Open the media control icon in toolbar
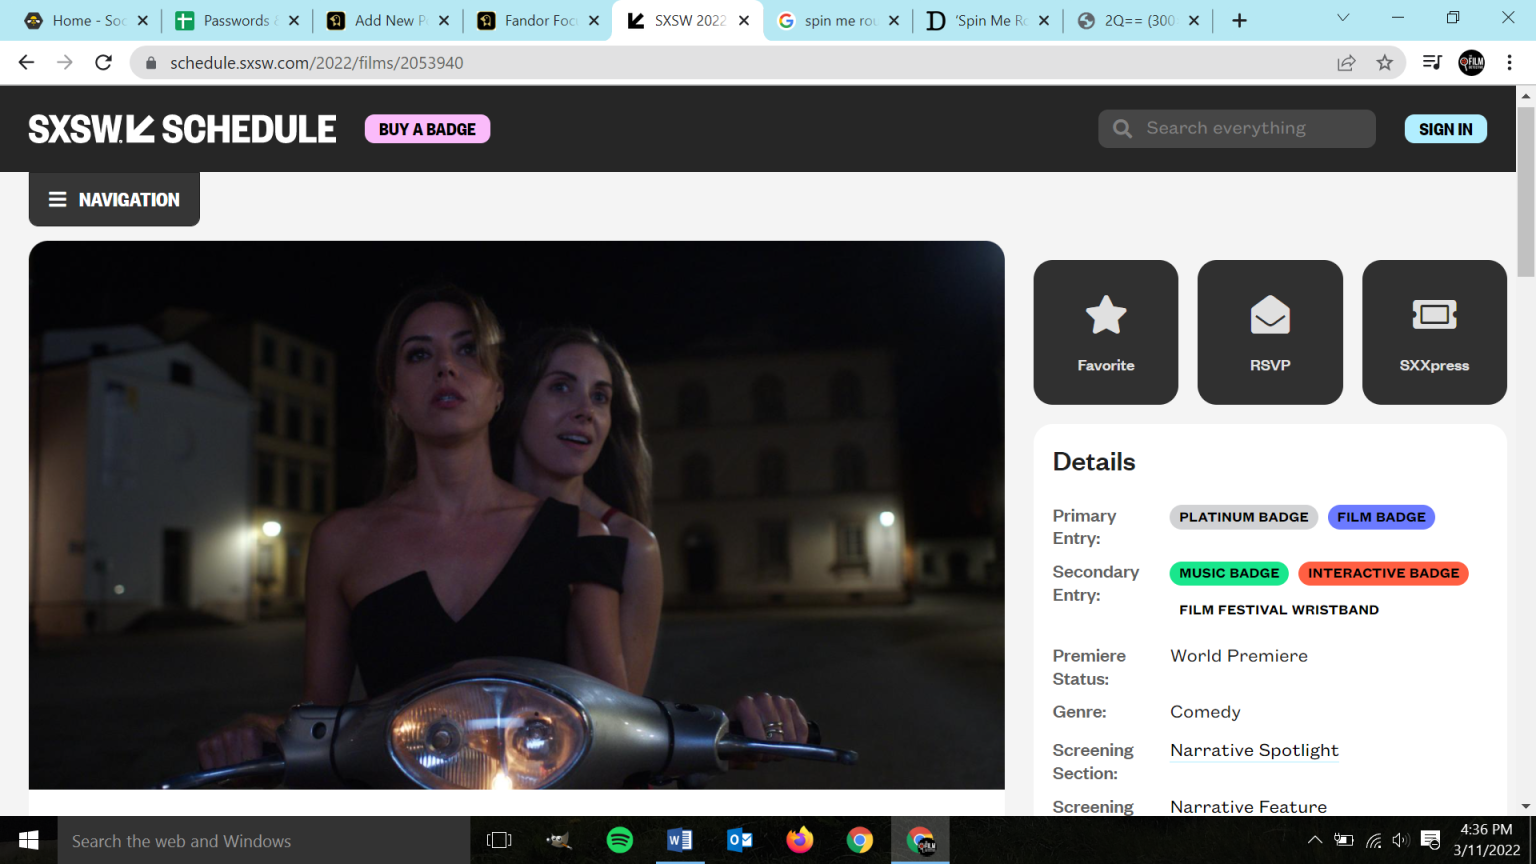Viewport: 1536px width, 864px height. [1432, 62]
